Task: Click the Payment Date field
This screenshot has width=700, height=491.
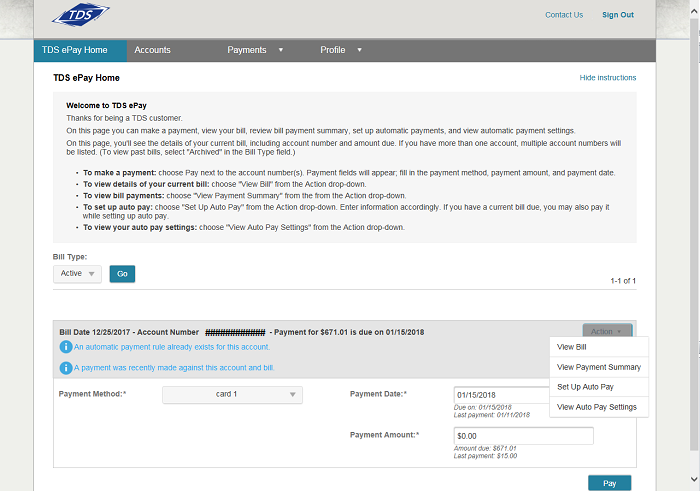Action: 501,395
